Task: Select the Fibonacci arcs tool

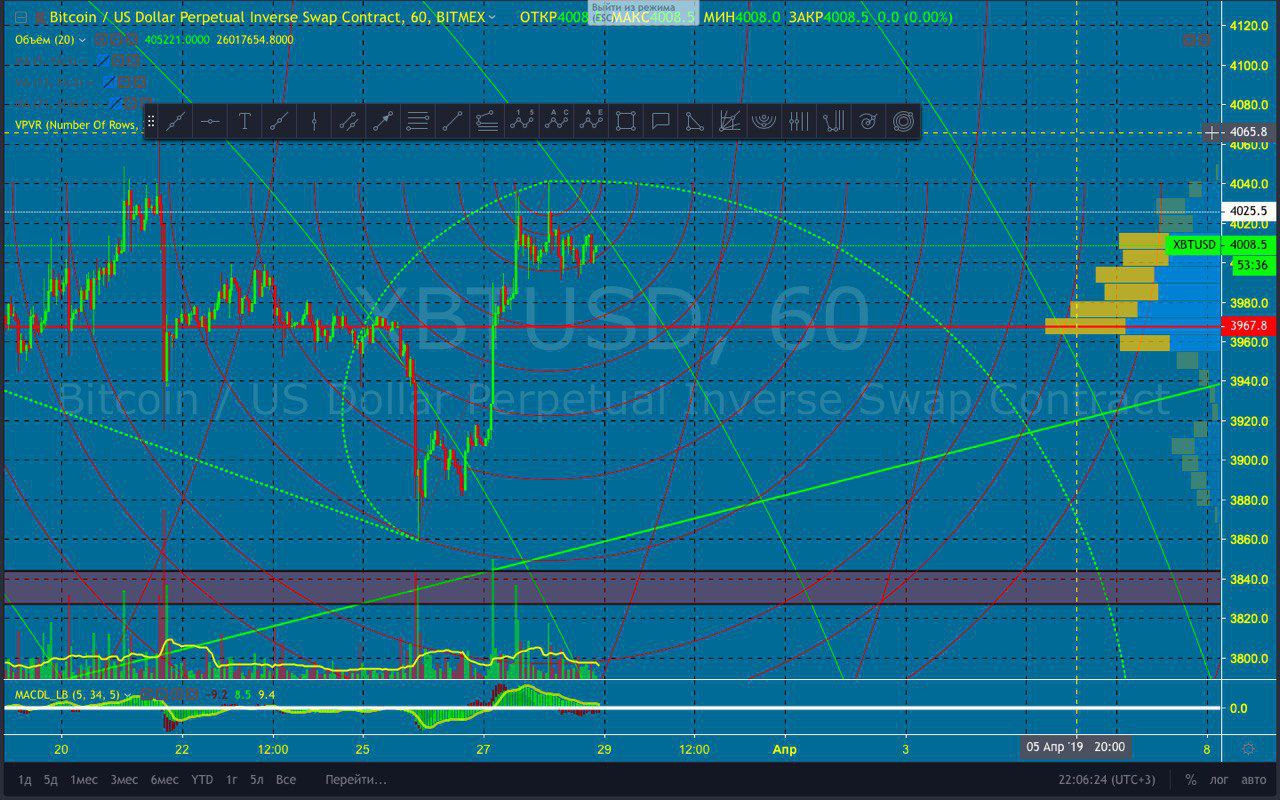Action: (764, 122)
